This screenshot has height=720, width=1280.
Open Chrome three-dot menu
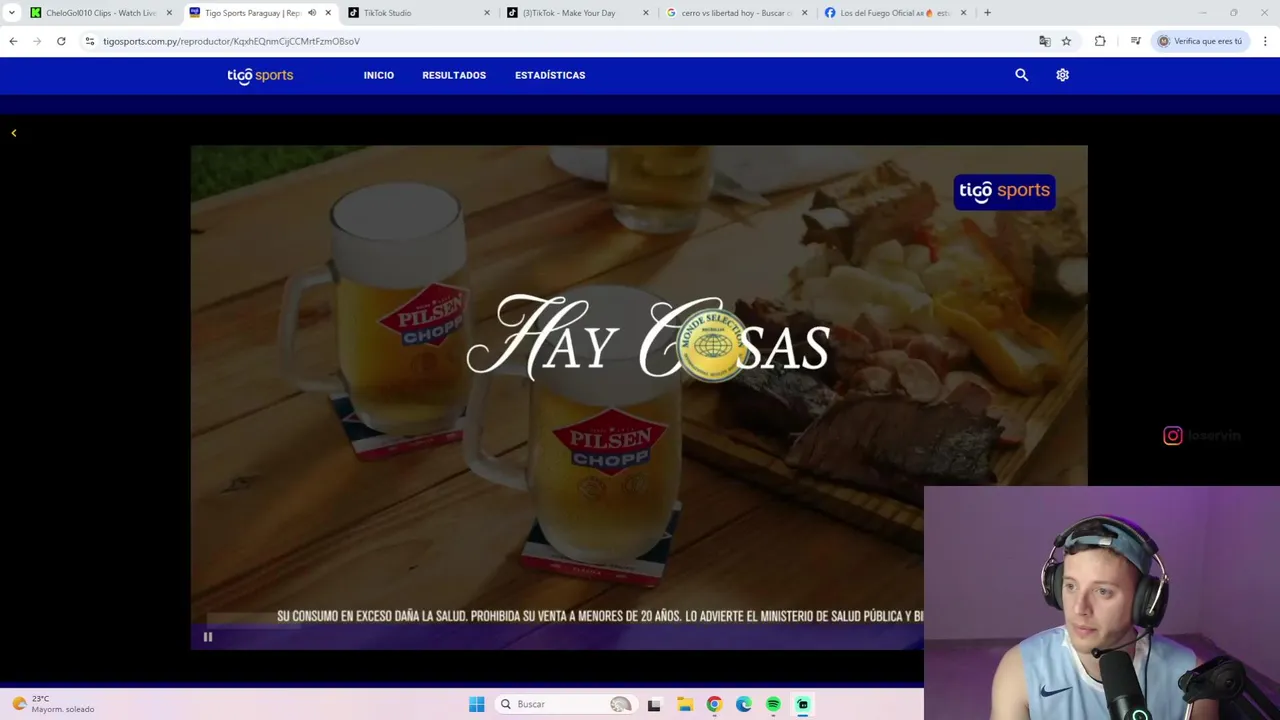(x=1265, y=41)
